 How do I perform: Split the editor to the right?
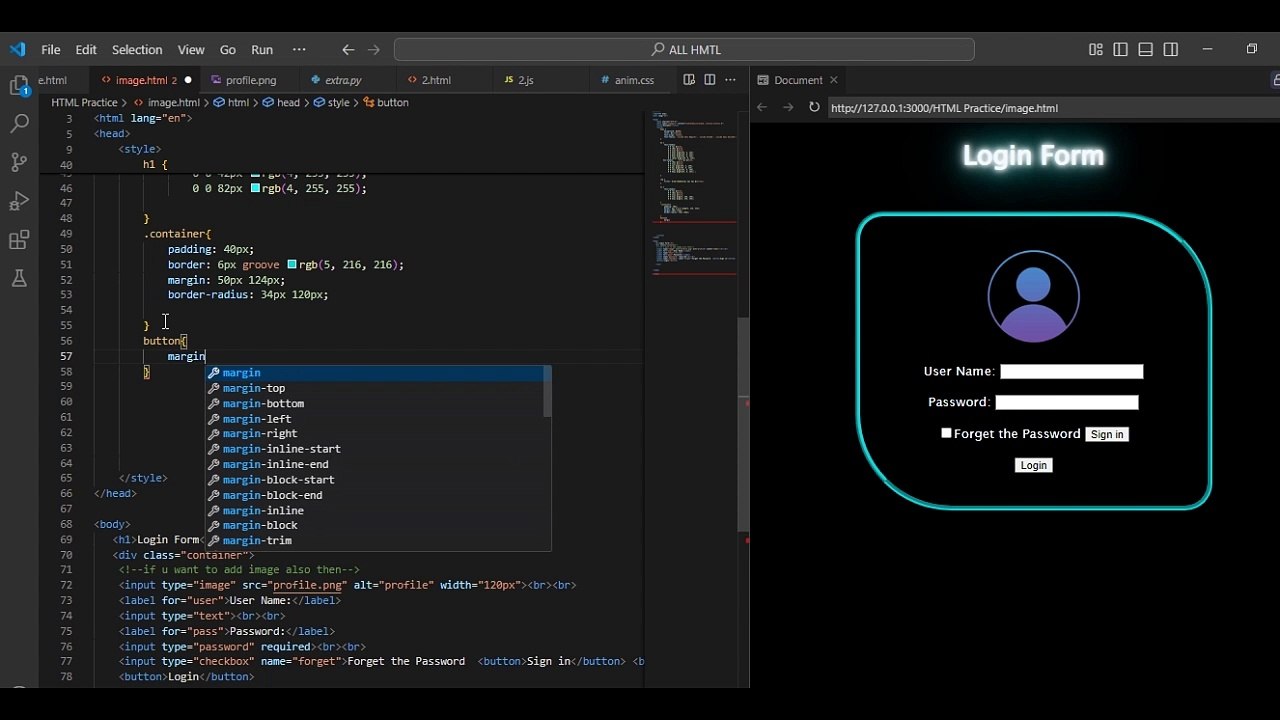click(710, 80)
